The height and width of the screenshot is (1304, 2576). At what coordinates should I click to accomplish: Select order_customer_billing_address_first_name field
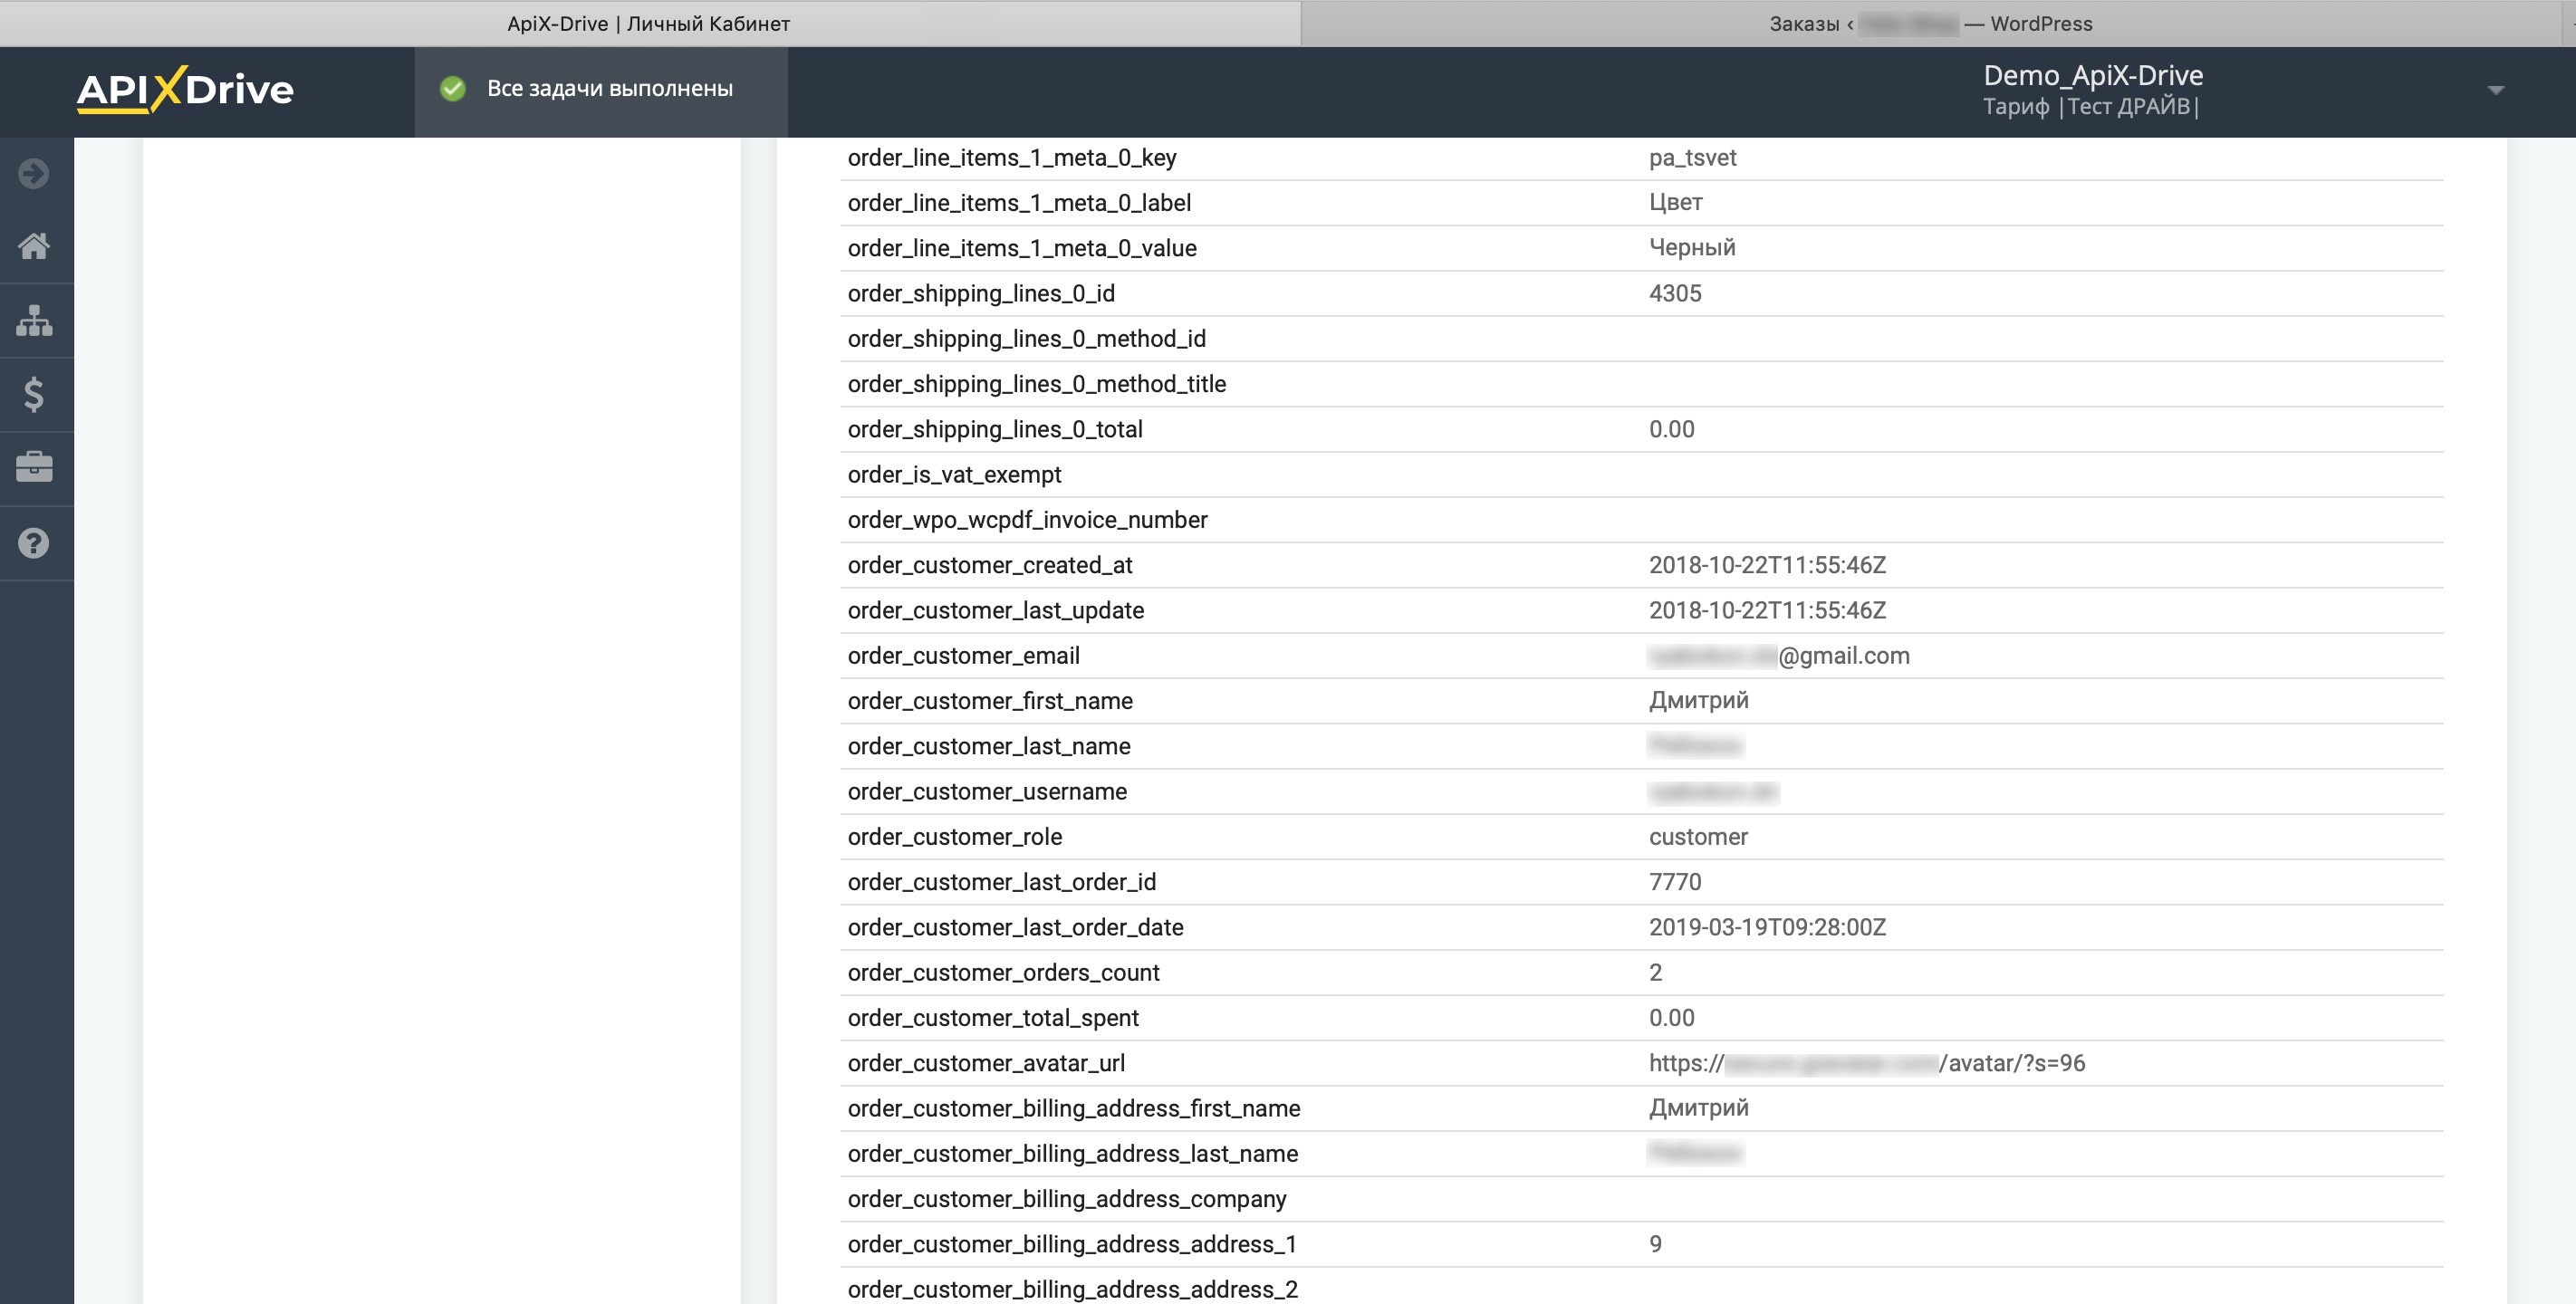coord(1074,1108)
